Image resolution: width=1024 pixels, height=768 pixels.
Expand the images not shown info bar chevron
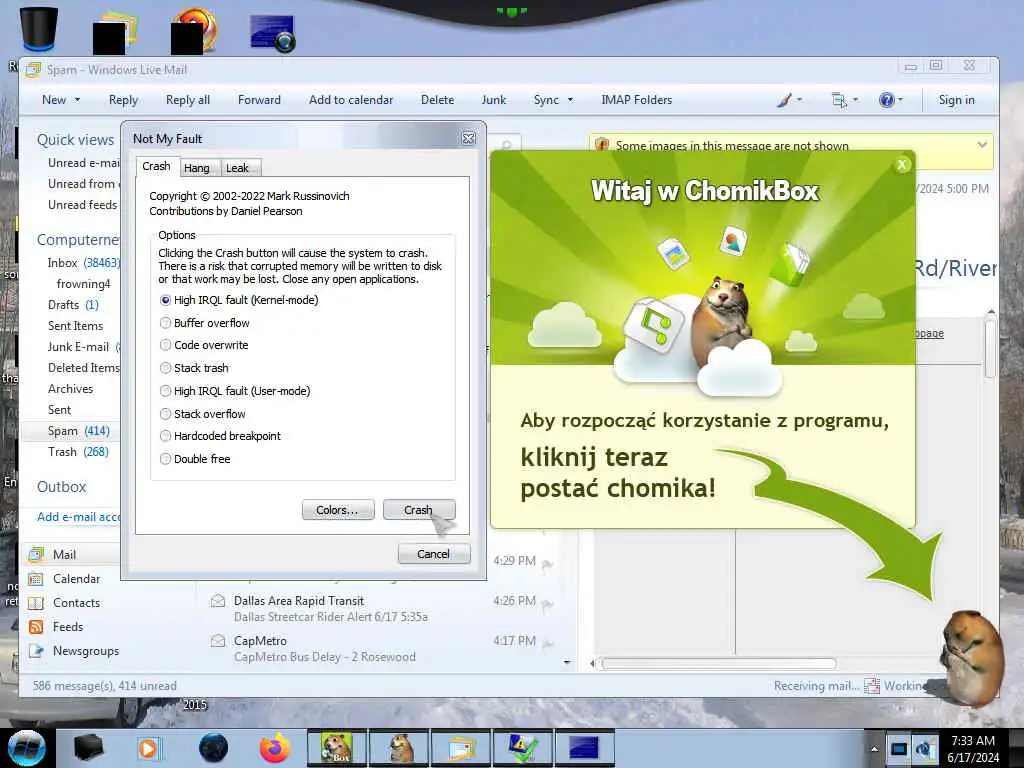click(x=982, y=144)
